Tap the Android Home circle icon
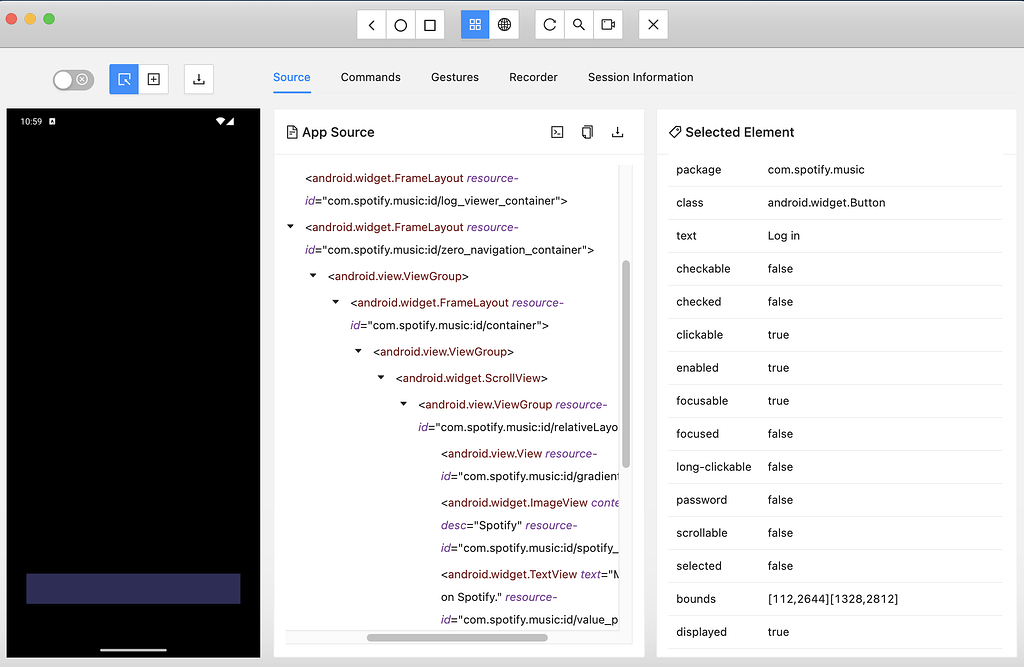Screen dimensions: 1024x667 (400, 24)
